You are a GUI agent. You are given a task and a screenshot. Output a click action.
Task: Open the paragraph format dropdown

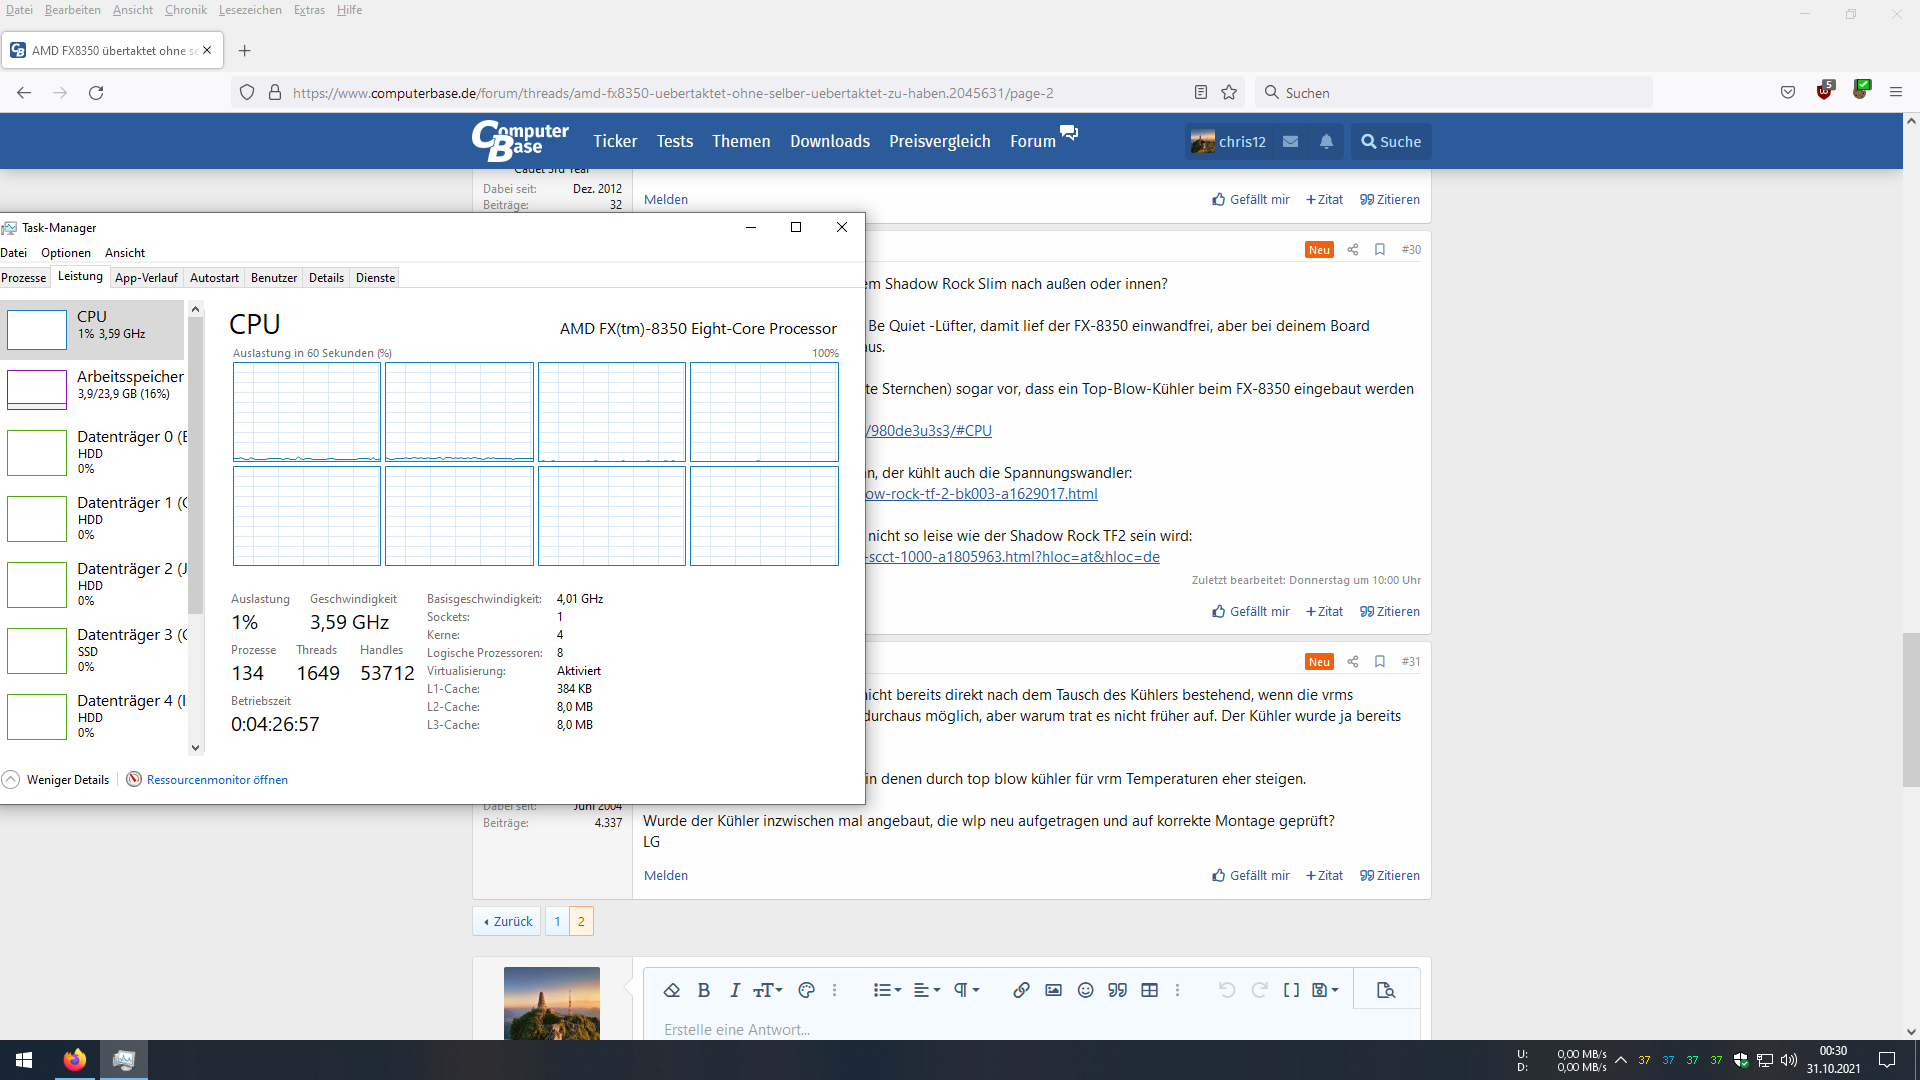coord(966,990)
